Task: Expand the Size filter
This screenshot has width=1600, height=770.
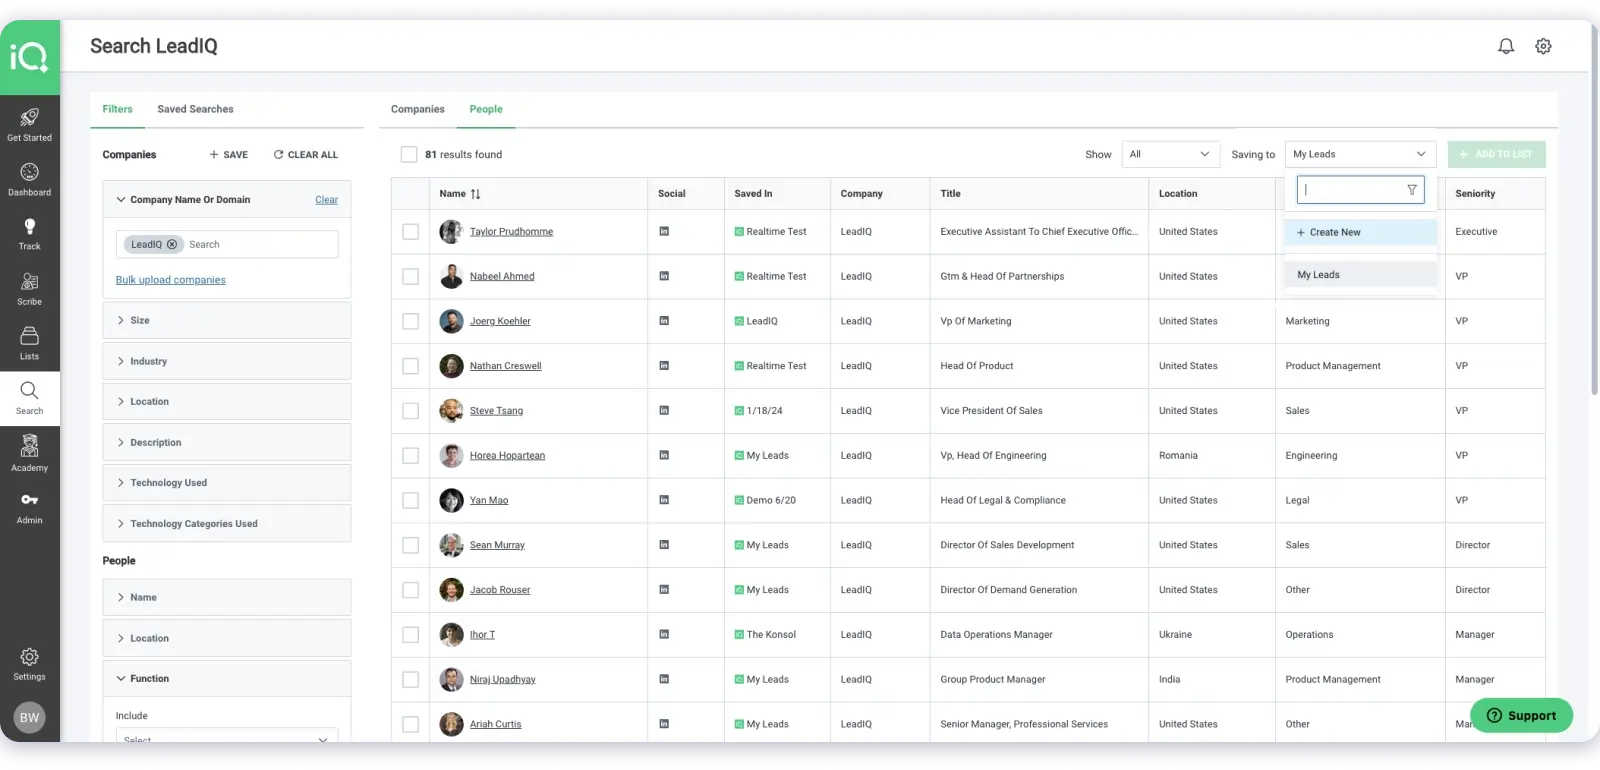Action: [x=226, y=320]
